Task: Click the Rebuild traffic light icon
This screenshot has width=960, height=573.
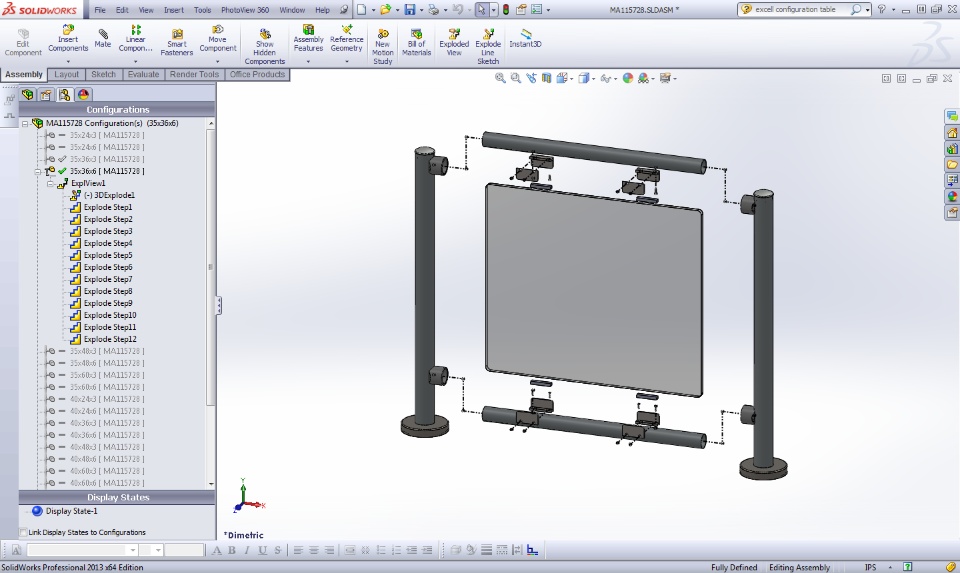Action: 506,9
